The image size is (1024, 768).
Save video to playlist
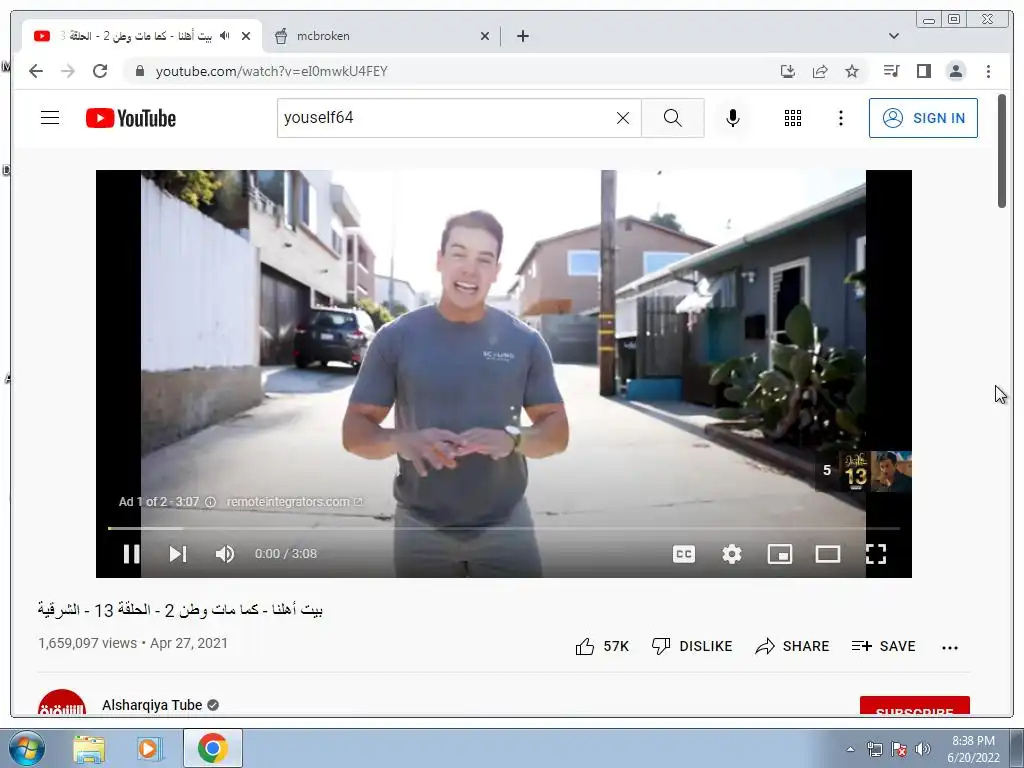click(x=884, y=646)
